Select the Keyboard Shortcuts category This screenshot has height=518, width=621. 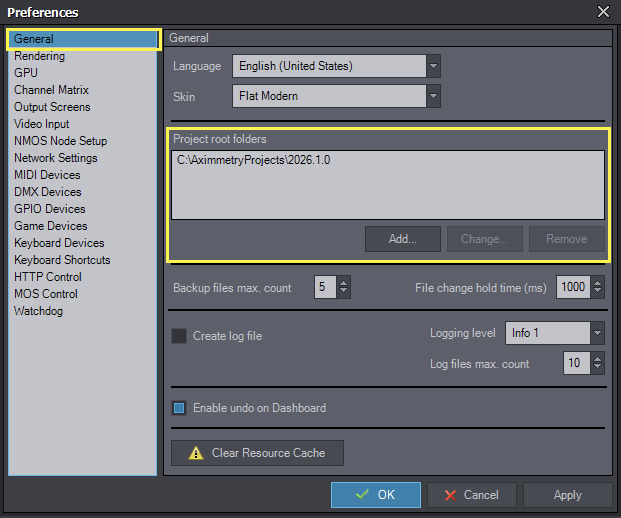coord(62,260)
